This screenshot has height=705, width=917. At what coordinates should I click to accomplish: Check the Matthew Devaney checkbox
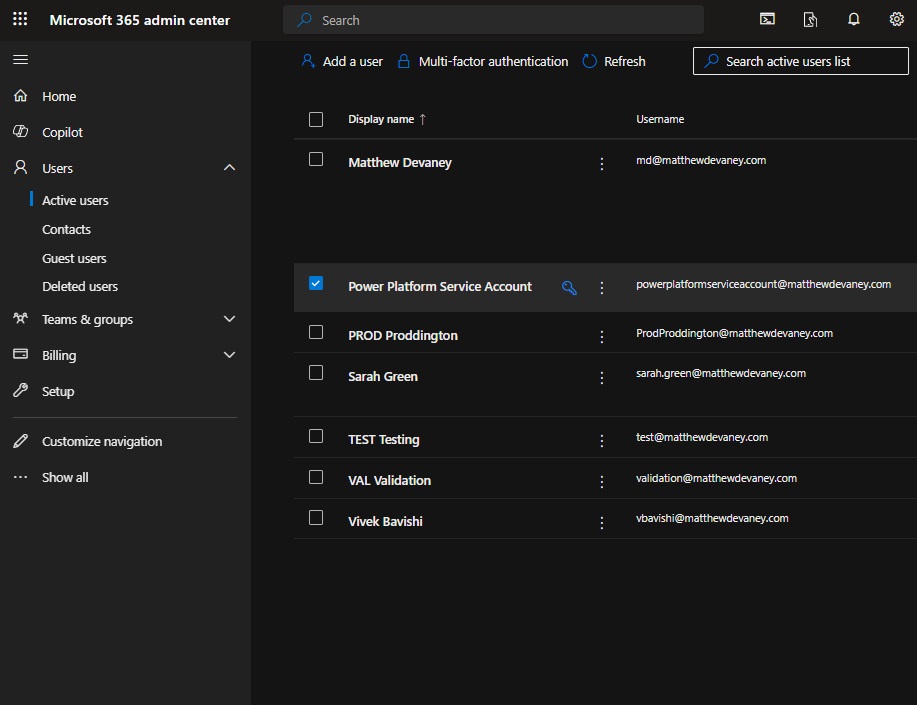pos(316,159)
